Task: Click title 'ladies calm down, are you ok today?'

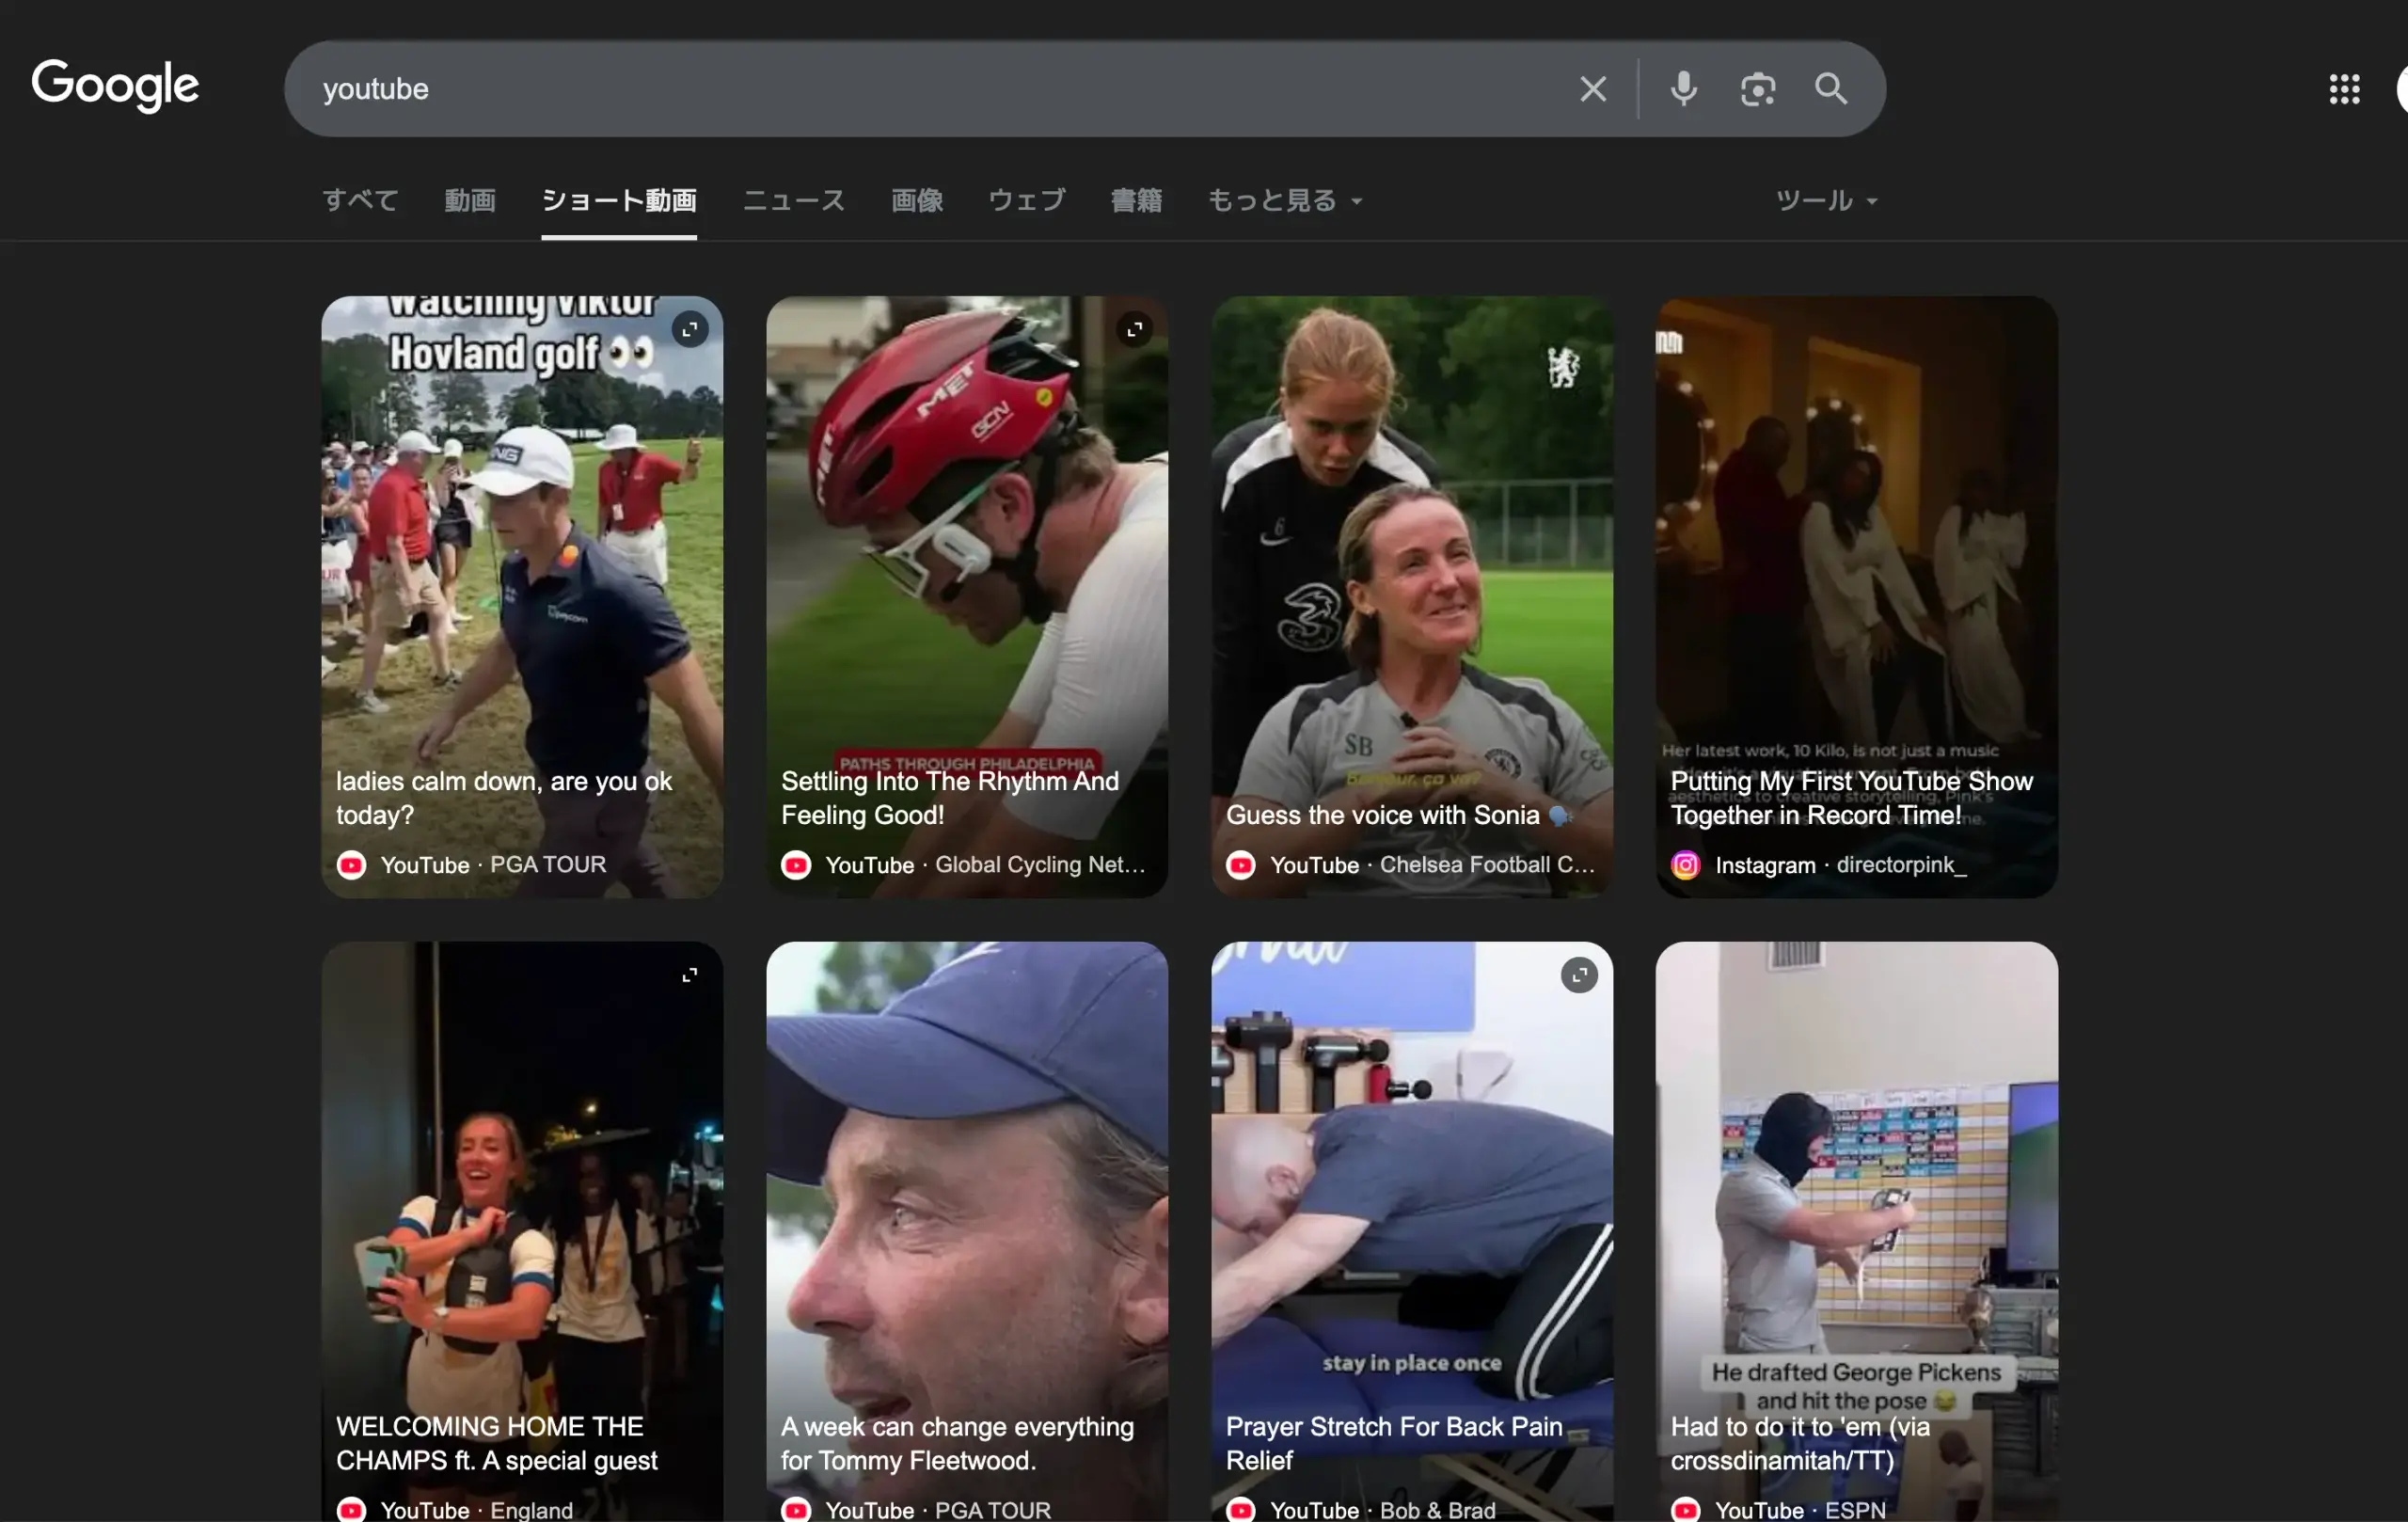Action: [504, 798]
